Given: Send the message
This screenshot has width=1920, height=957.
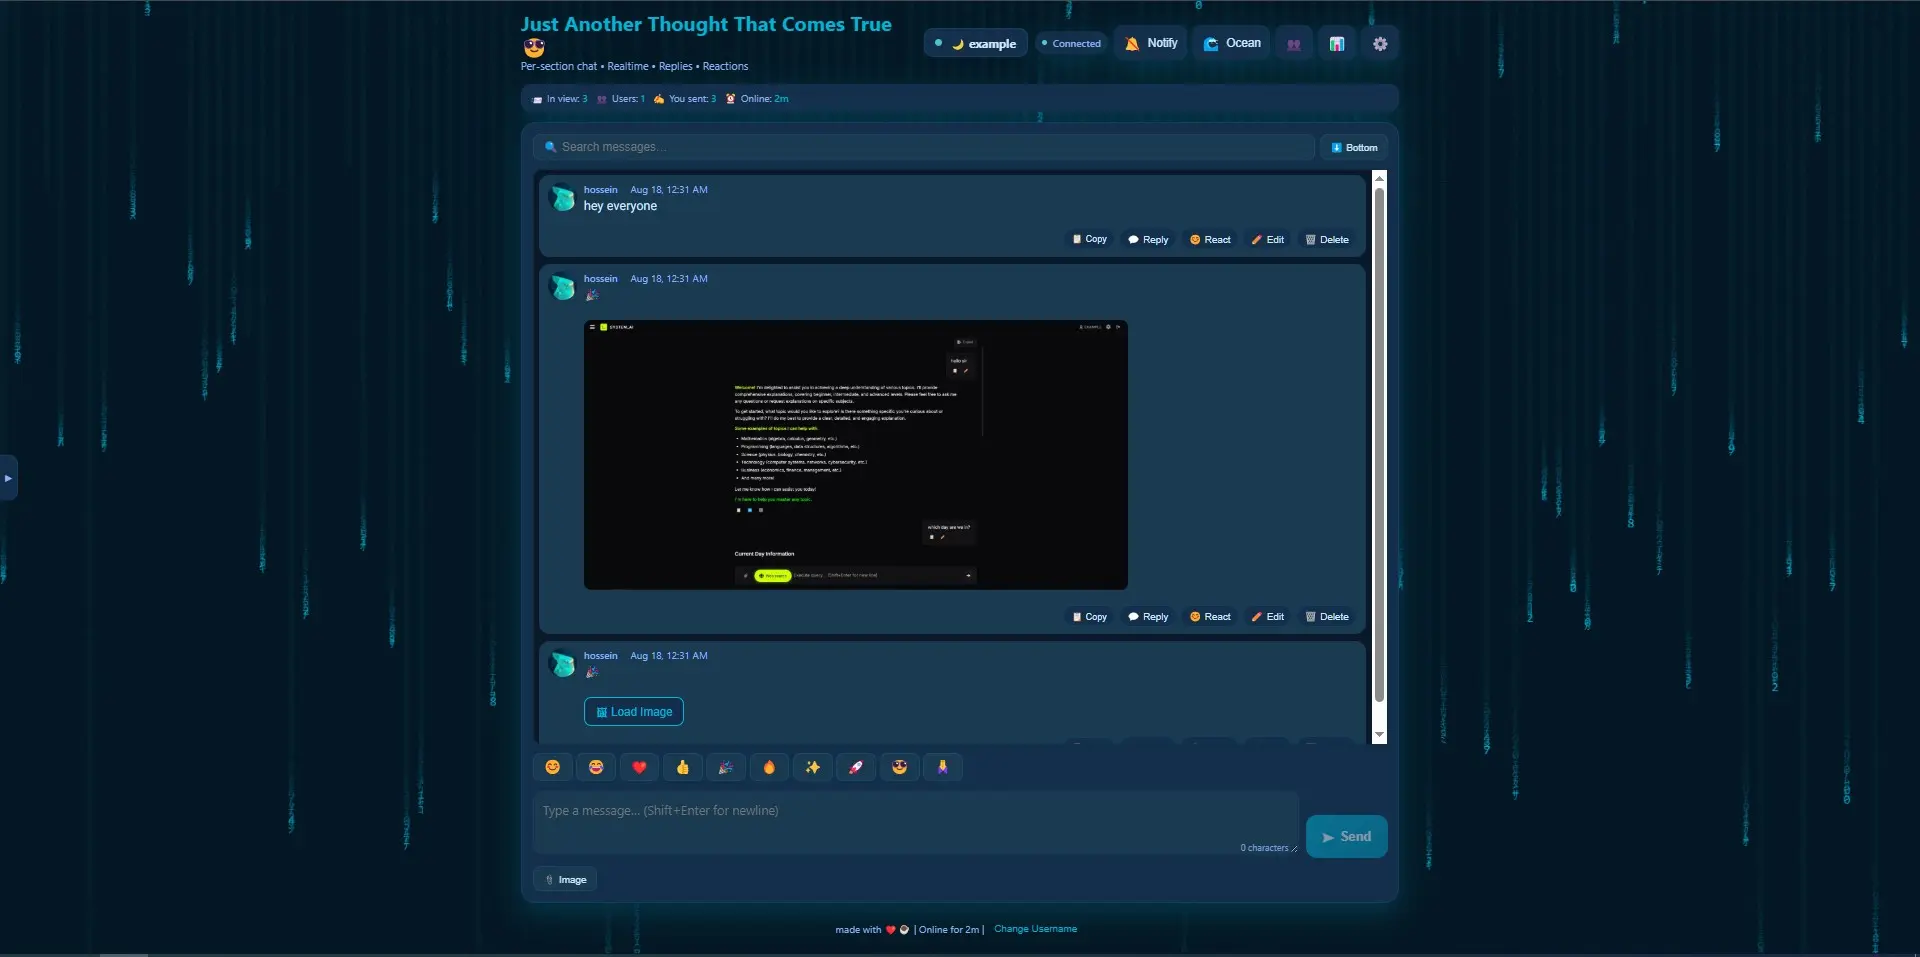Looking at the screenshot, I should coord(1346,837).
